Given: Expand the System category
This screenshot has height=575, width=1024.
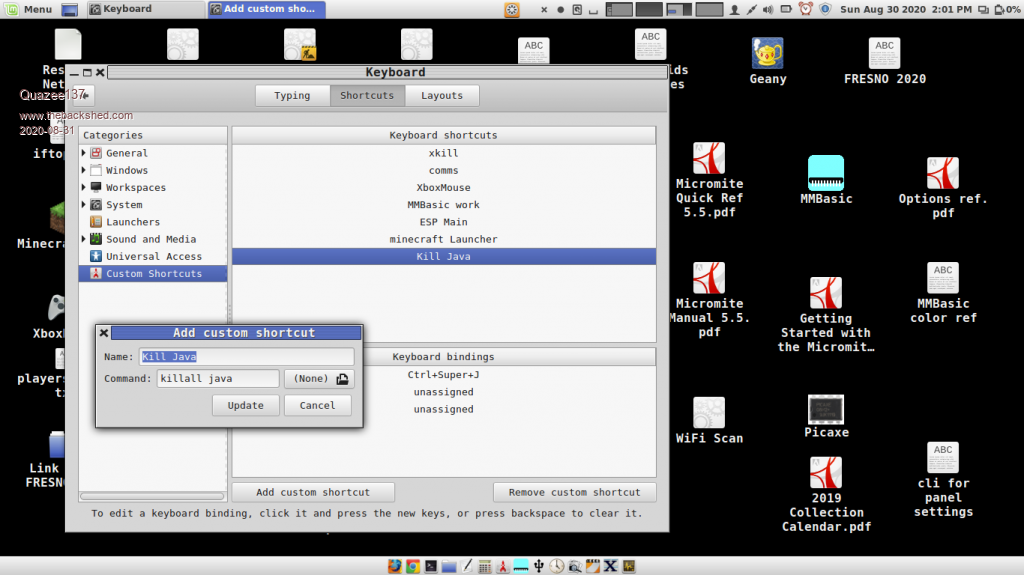Looking at the screenshot, I should [x=84, y=205].
